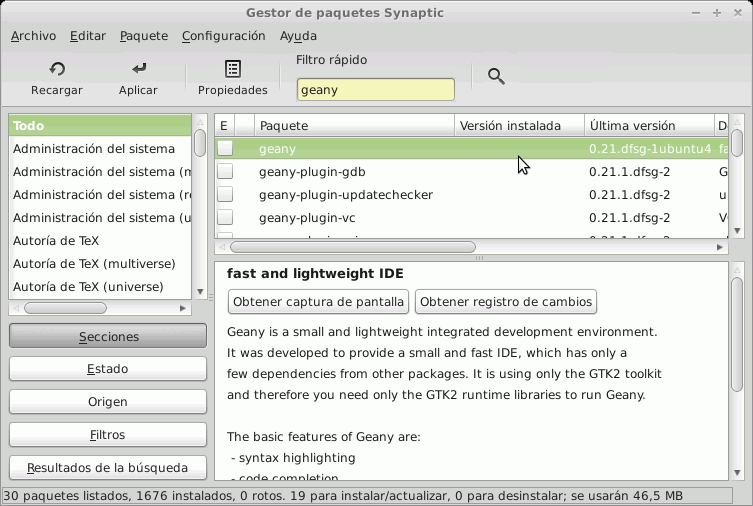This screenshot has width=753, height=506.
Task: Click Resultados de la búsqueda button
Action: click(108, 468)
